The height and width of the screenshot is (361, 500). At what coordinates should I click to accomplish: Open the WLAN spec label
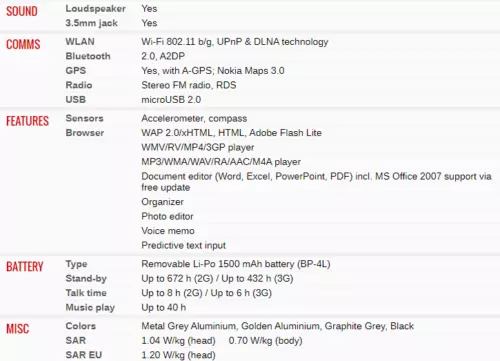(x=80, y=42)
